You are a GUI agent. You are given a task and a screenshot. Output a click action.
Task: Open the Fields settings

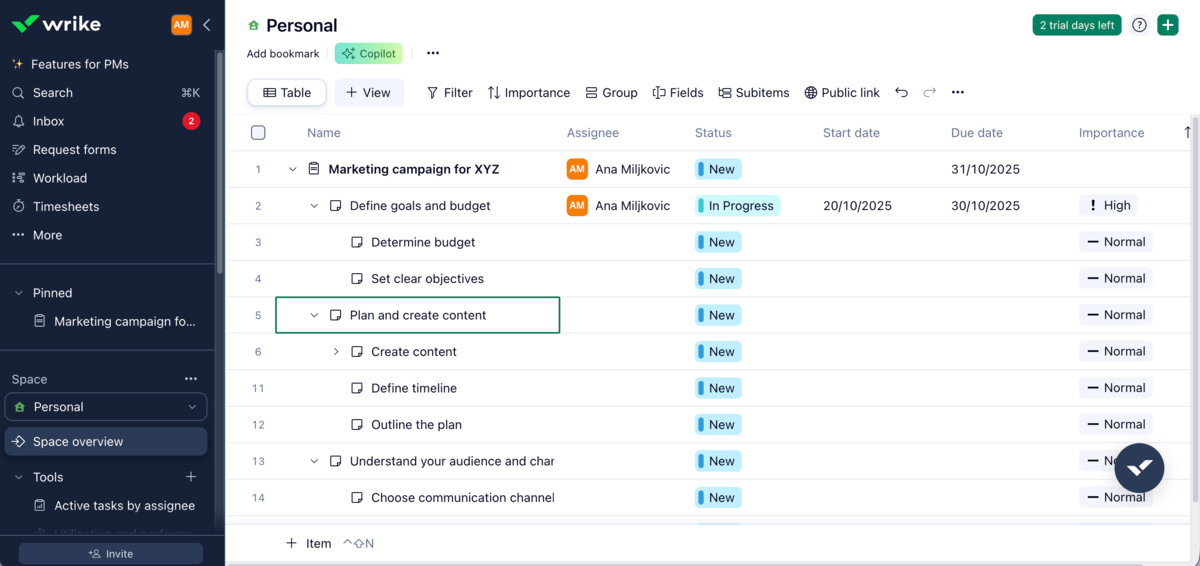pos(678,93)
